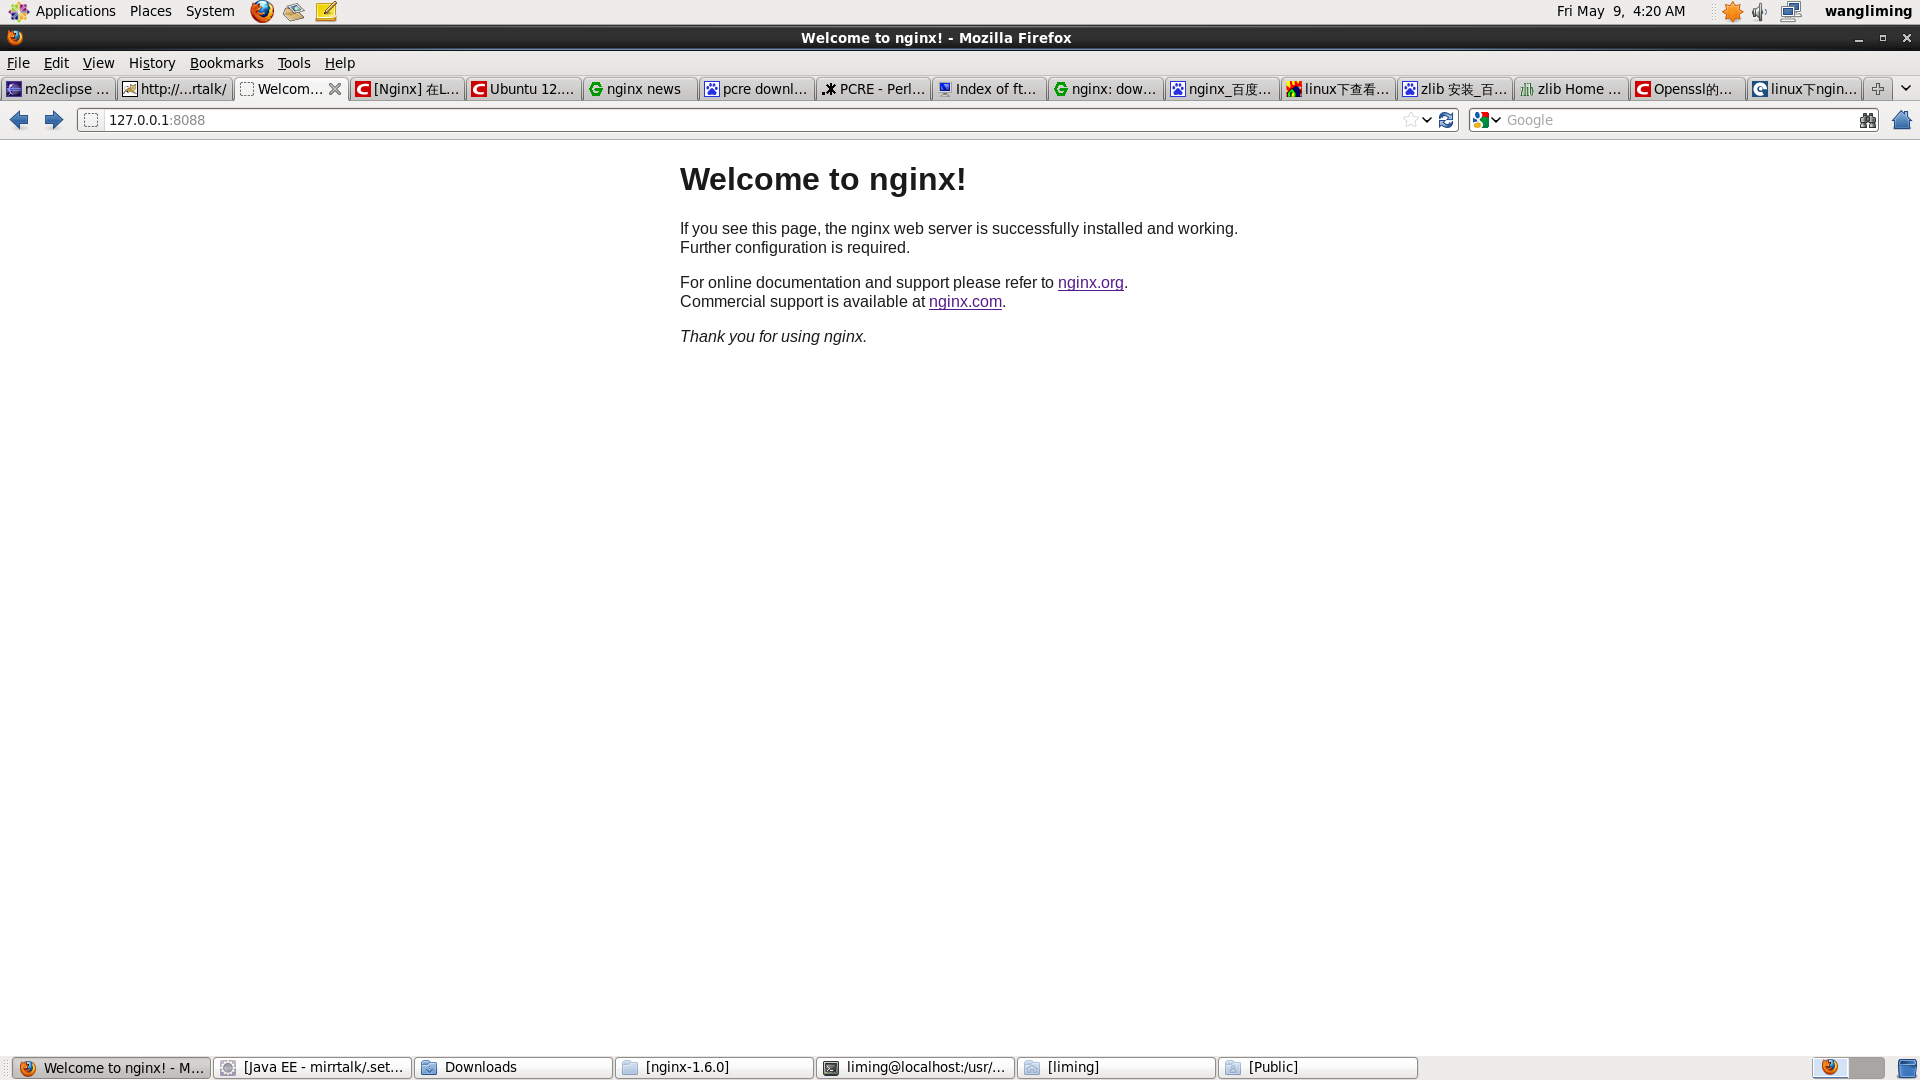Switch to the Openssl tab
This screenshot has height=1080, width=1920.
[x=1689, y=89]
